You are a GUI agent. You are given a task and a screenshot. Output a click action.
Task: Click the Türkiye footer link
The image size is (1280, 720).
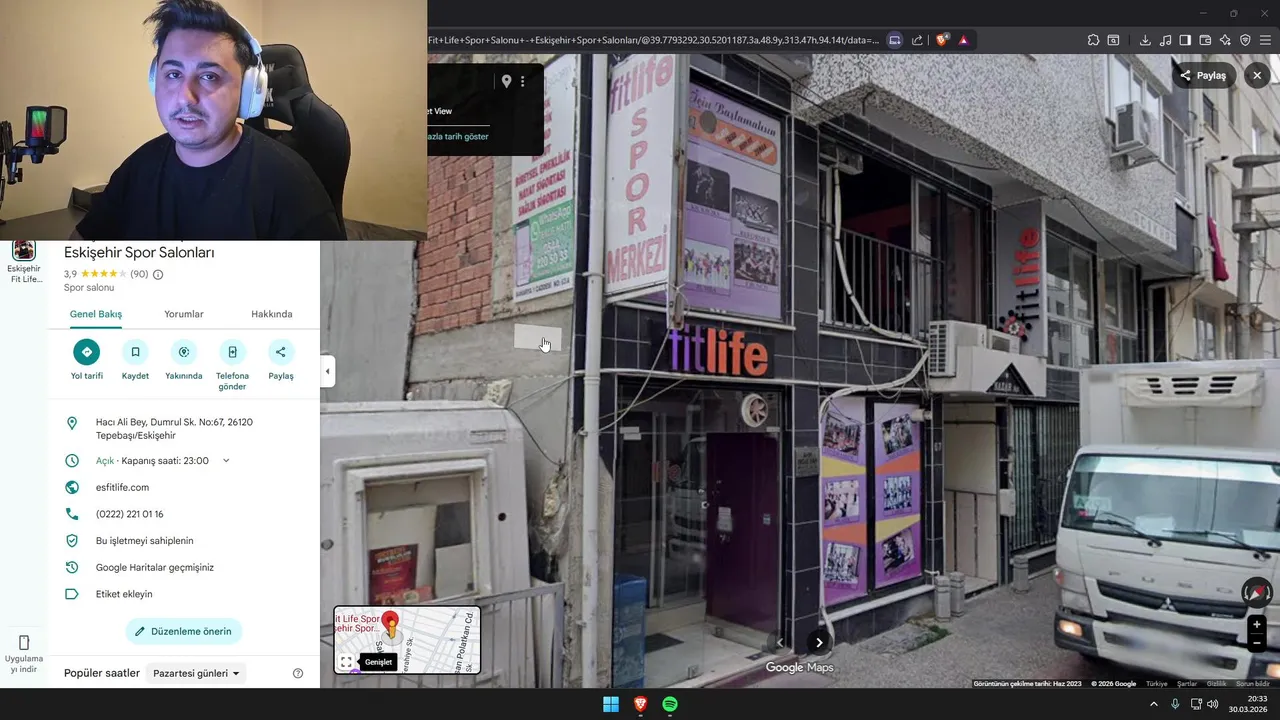(x=1157, y=684)
